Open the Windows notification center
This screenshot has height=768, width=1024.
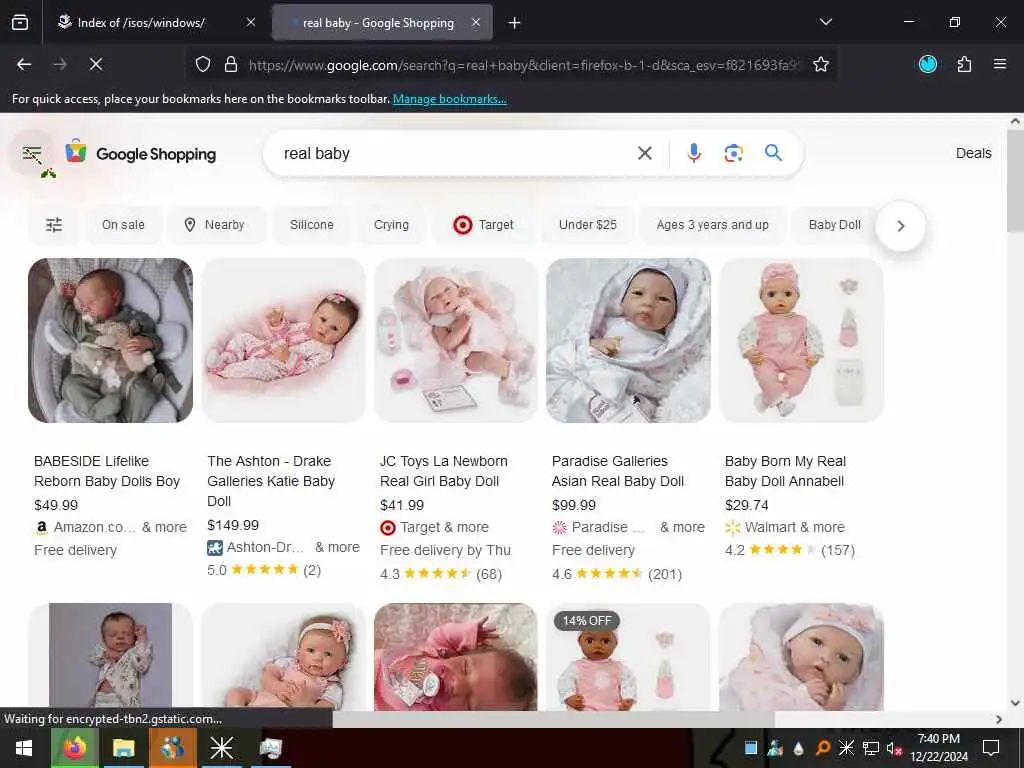point(991,748)
